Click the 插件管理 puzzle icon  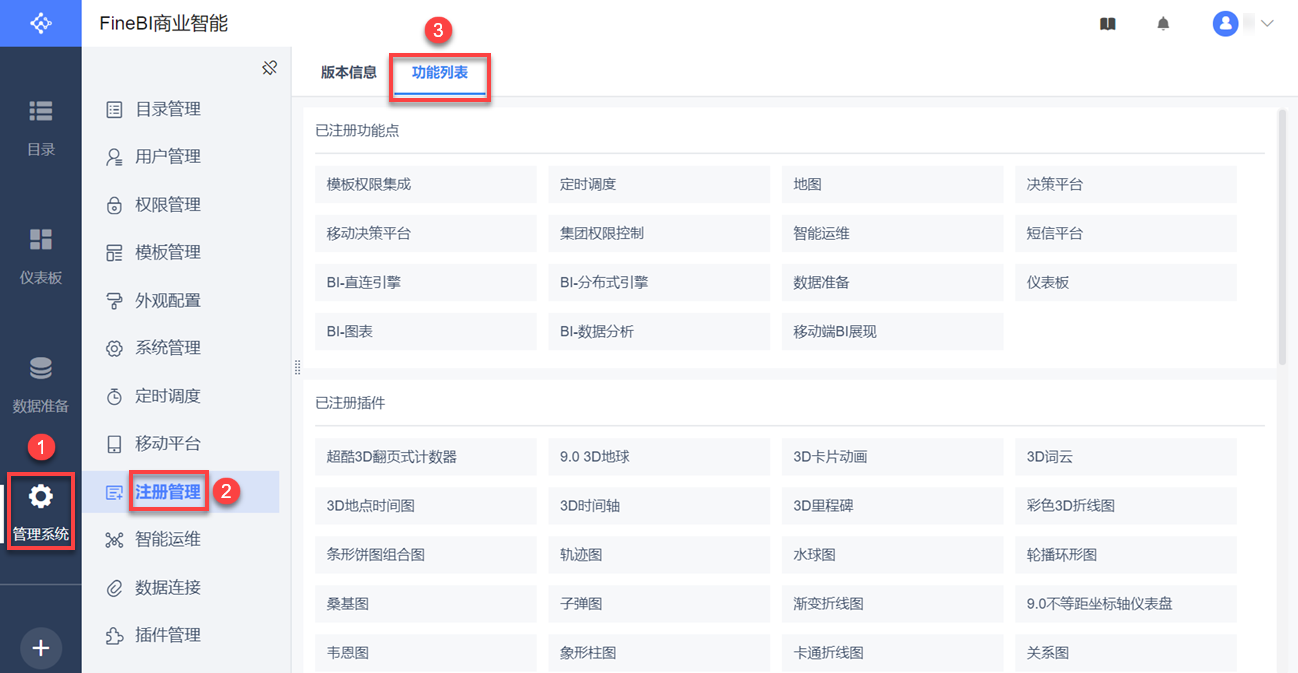pos(114,635)
